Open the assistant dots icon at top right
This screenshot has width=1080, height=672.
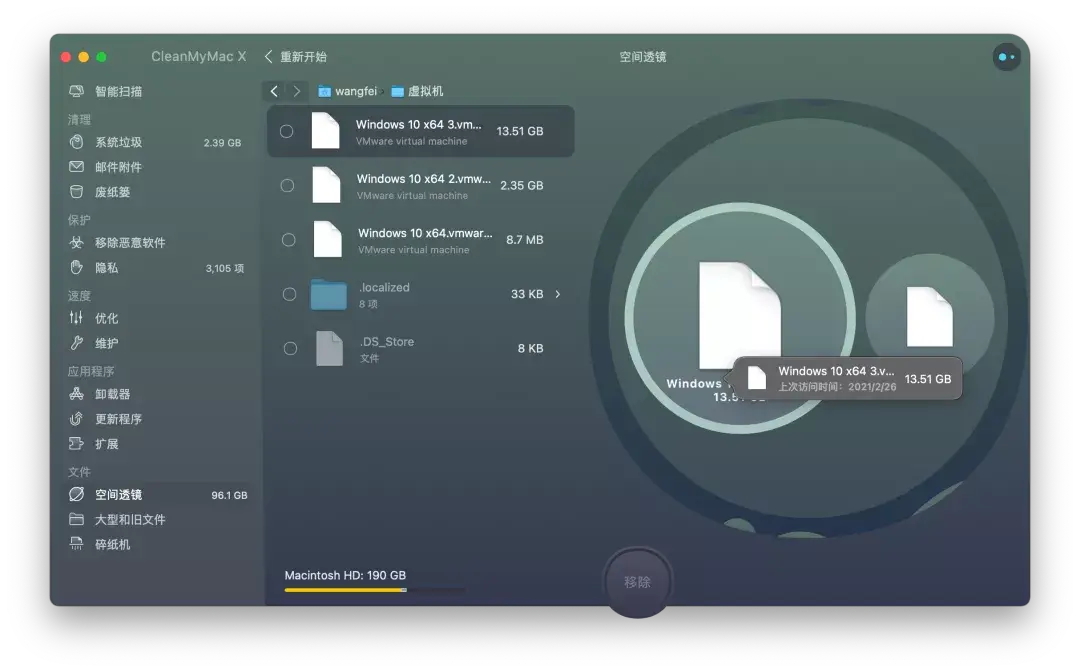(1006, 57)
